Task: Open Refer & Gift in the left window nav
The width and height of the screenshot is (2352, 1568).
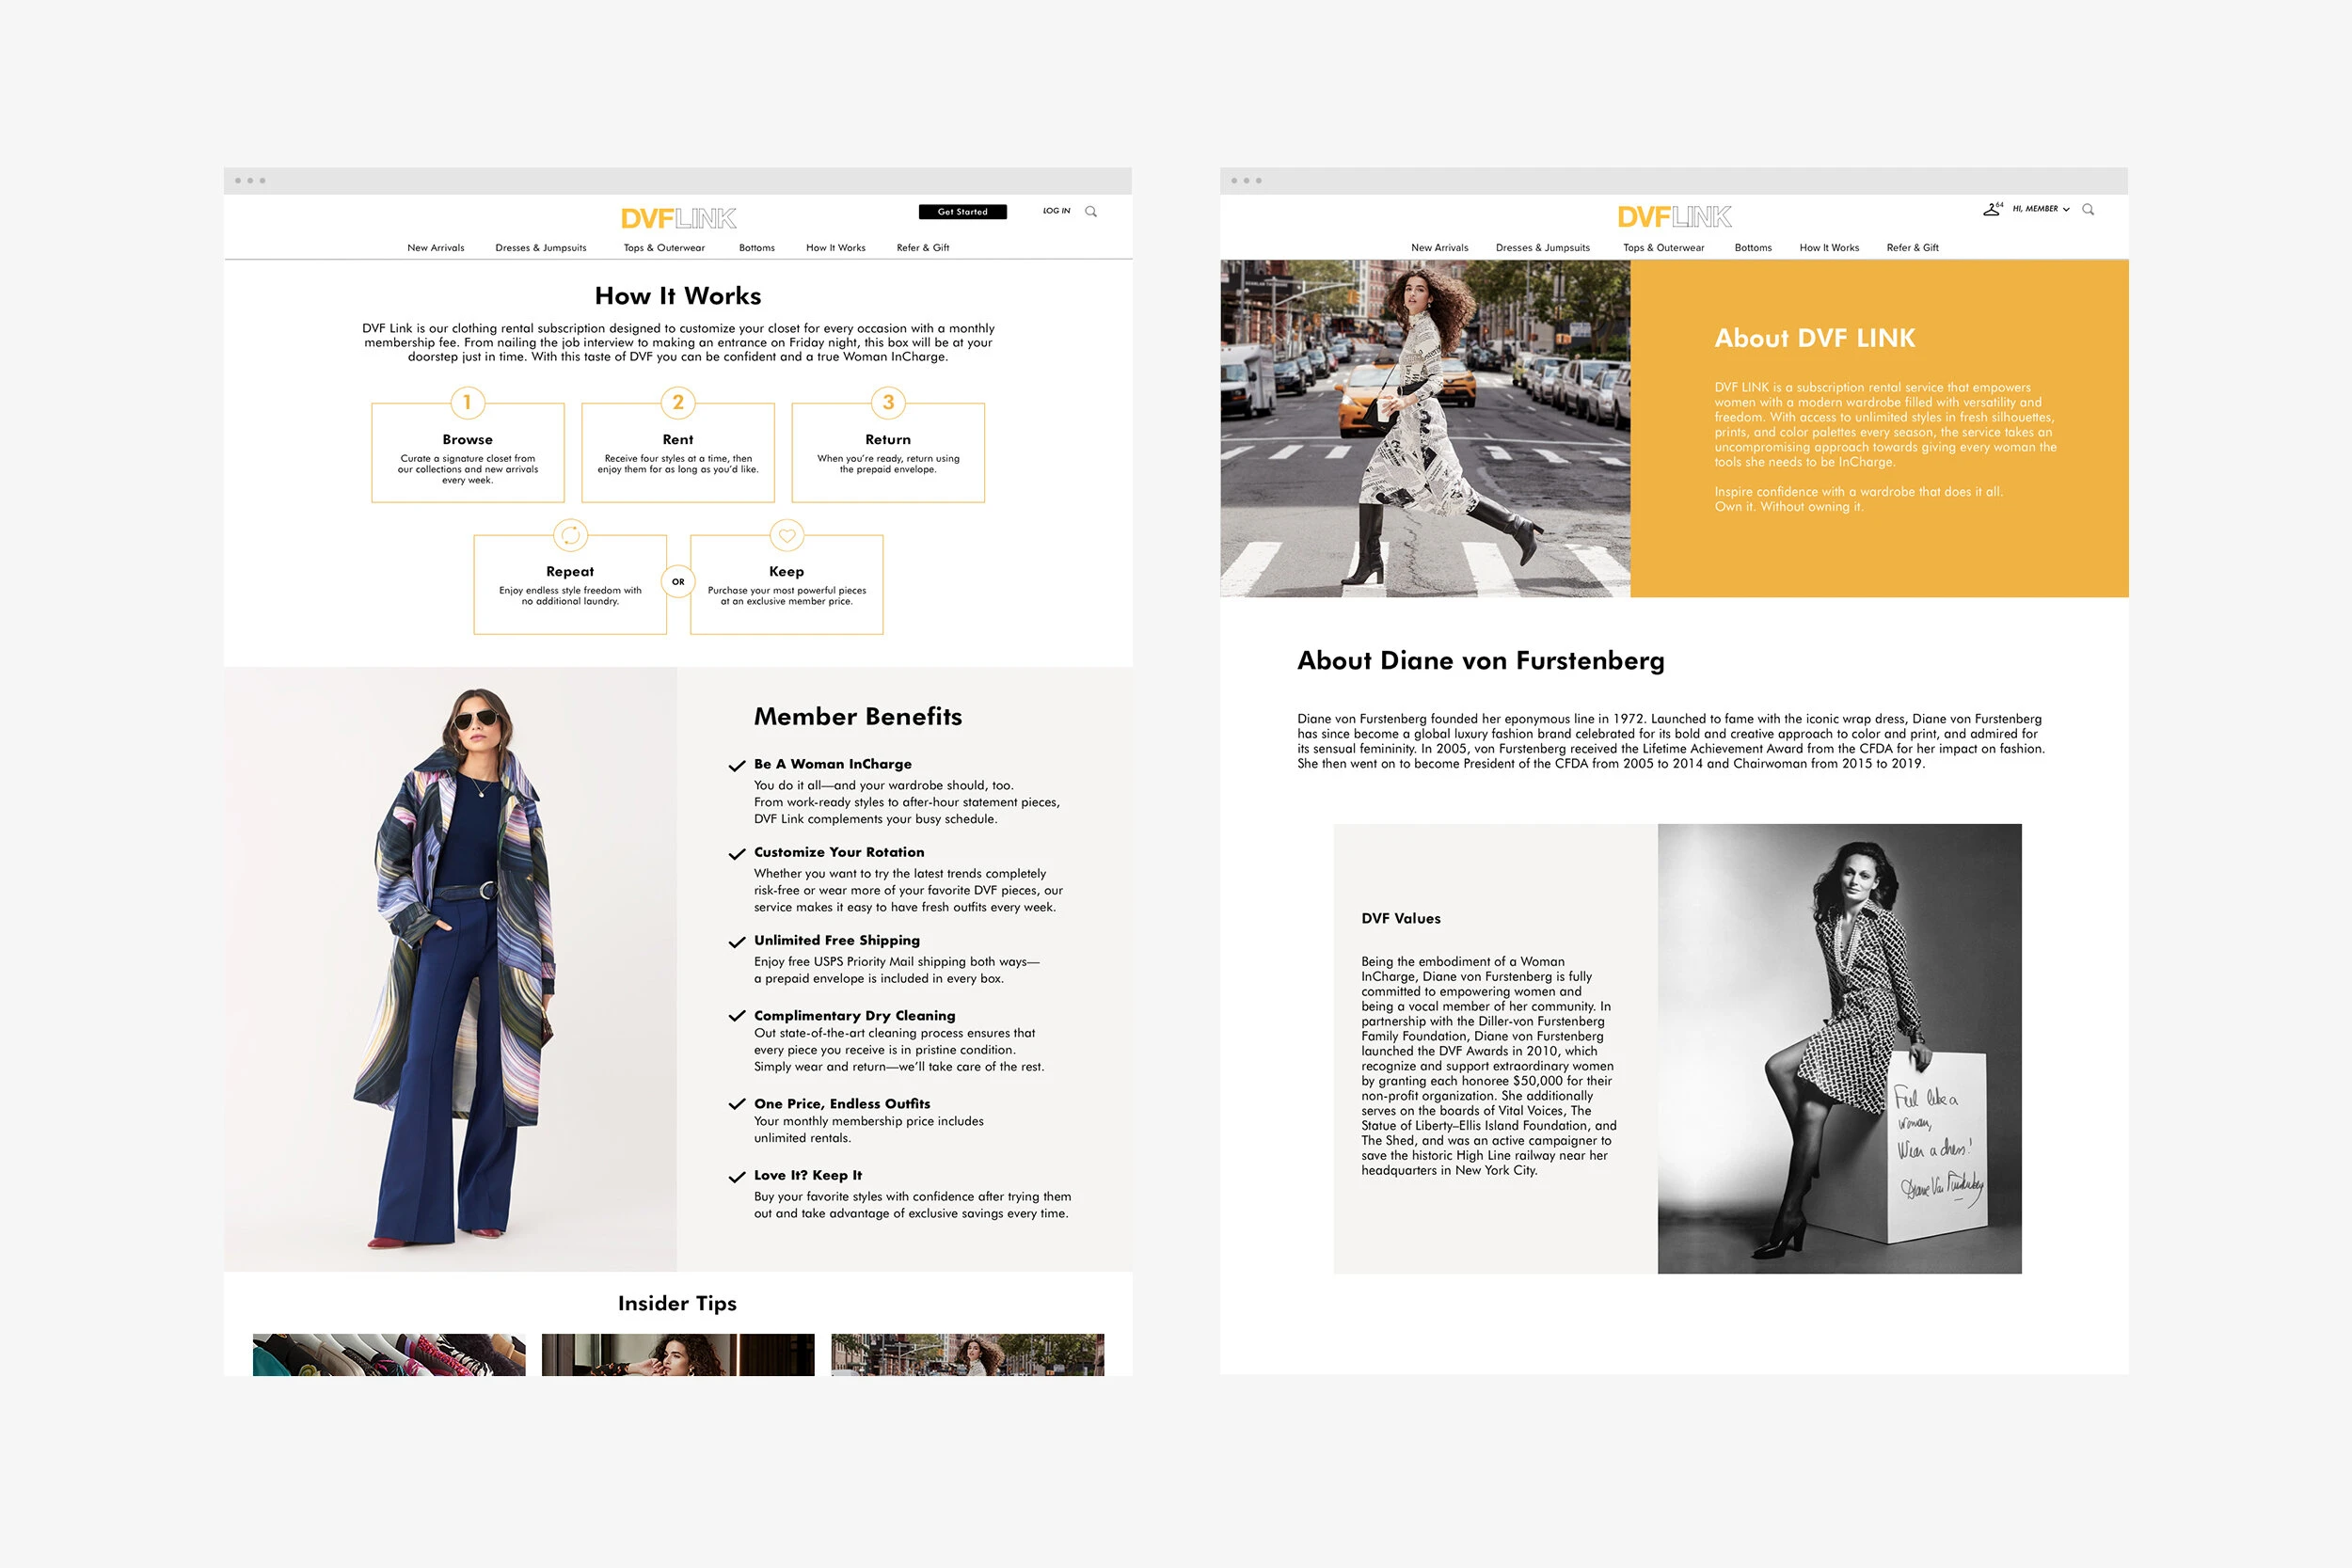Action: 923,248
